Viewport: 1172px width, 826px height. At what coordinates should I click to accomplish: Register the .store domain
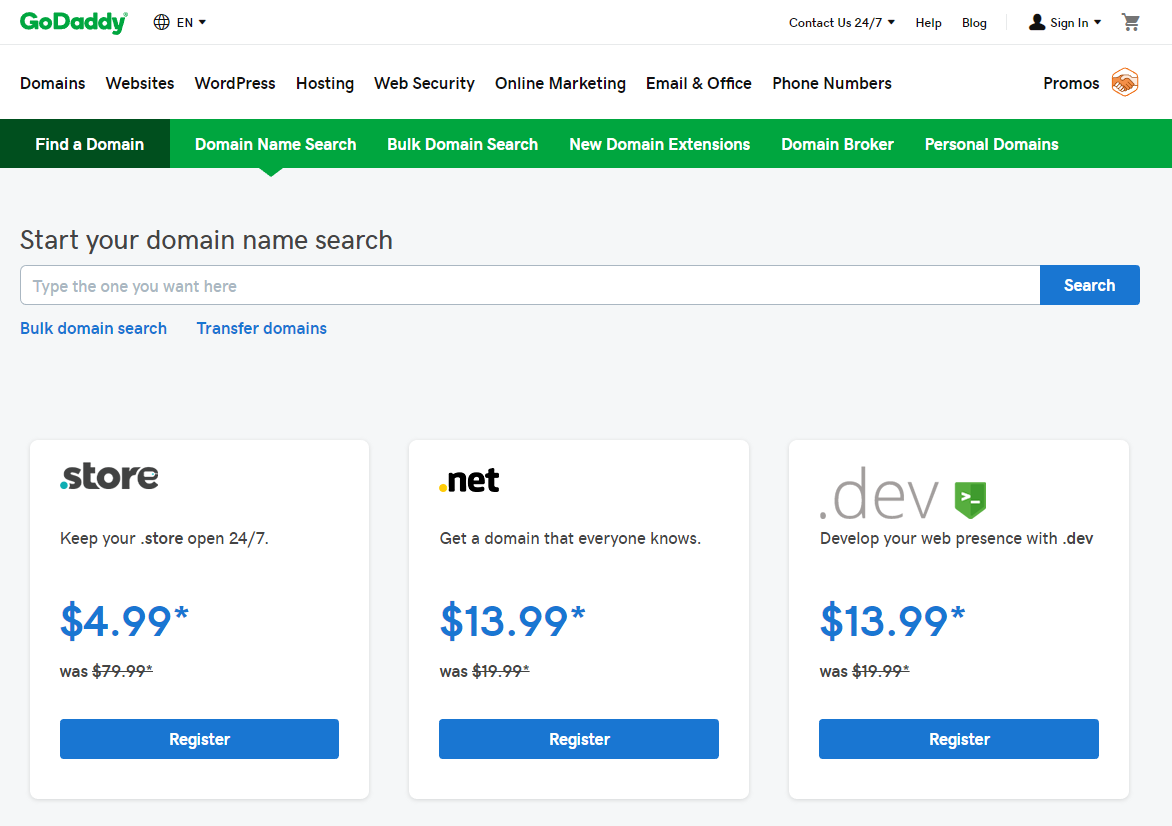pos(199,739)
